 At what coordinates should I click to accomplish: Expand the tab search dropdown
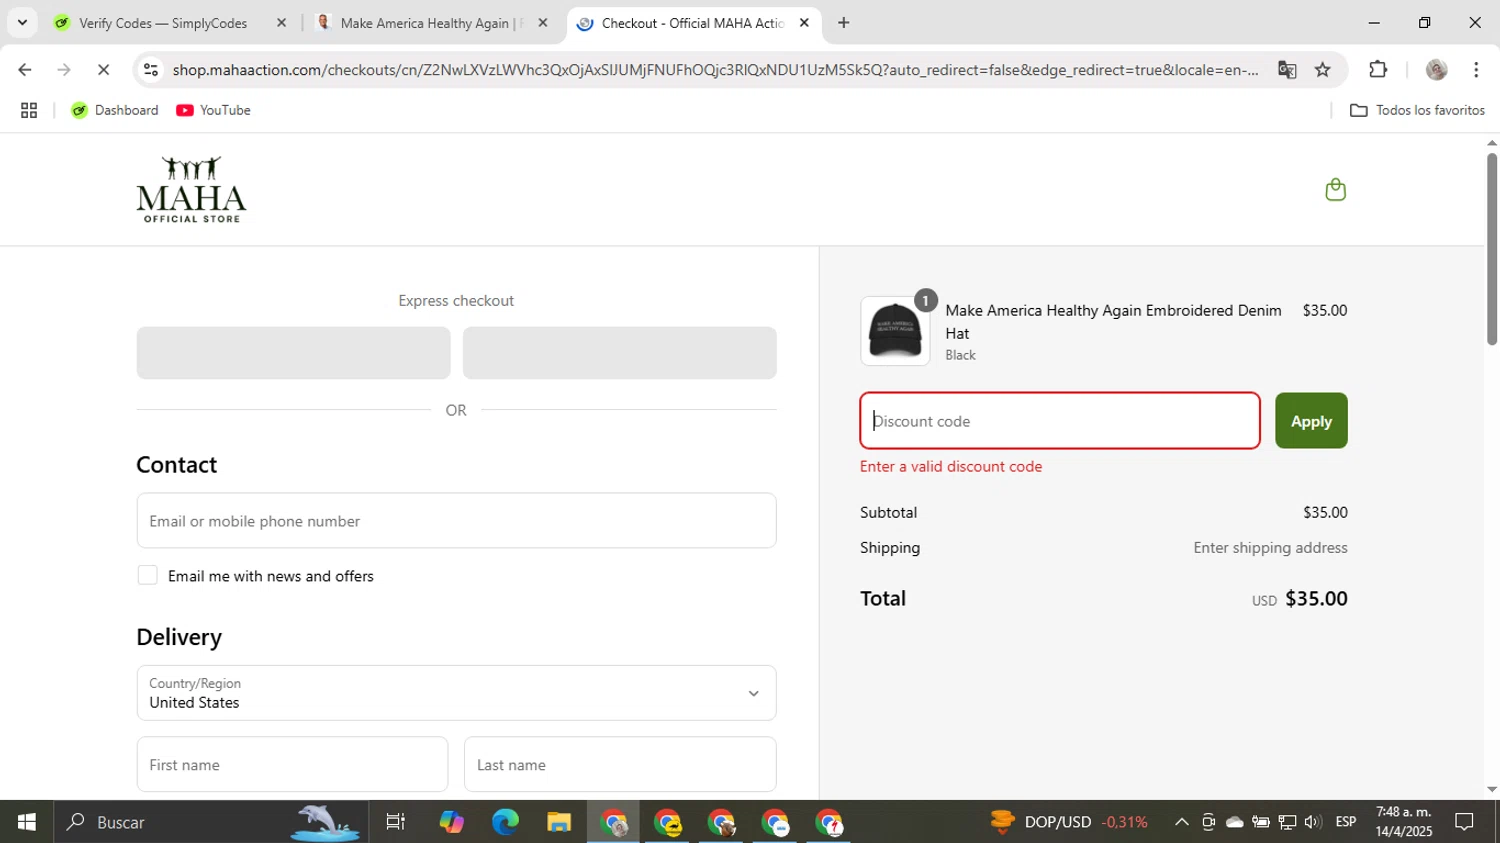coord(22,22)
